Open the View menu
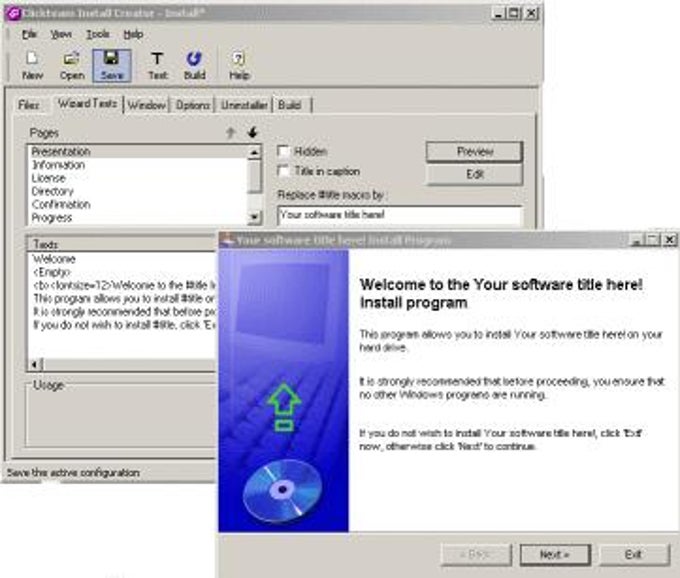Screen dimensions: 680x578 [x=61, y=34]
